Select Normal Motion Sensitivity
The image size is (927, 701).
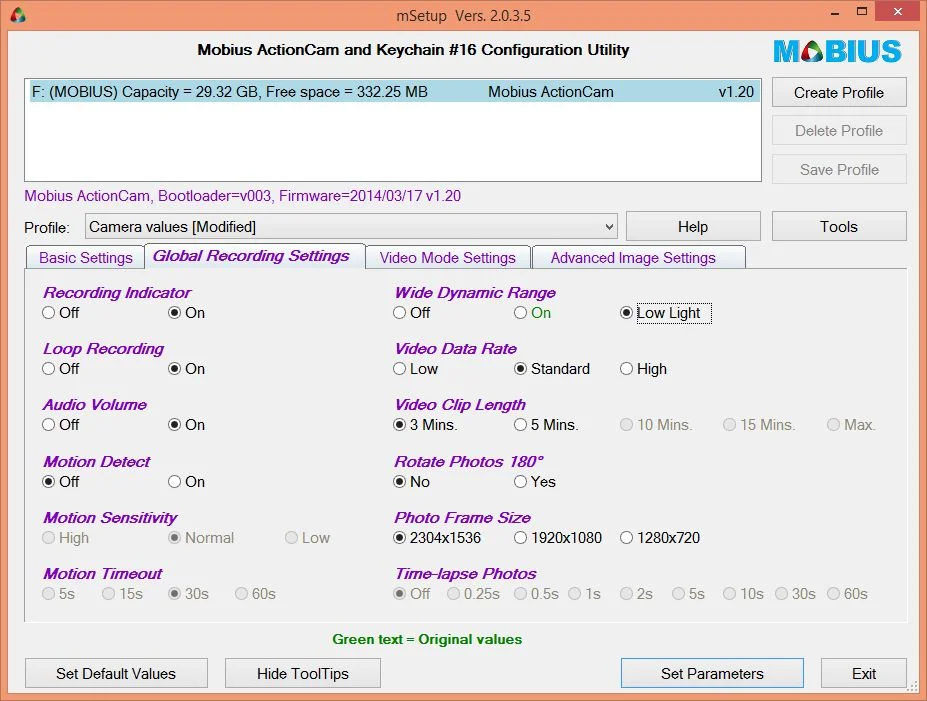tap(202, 538)
